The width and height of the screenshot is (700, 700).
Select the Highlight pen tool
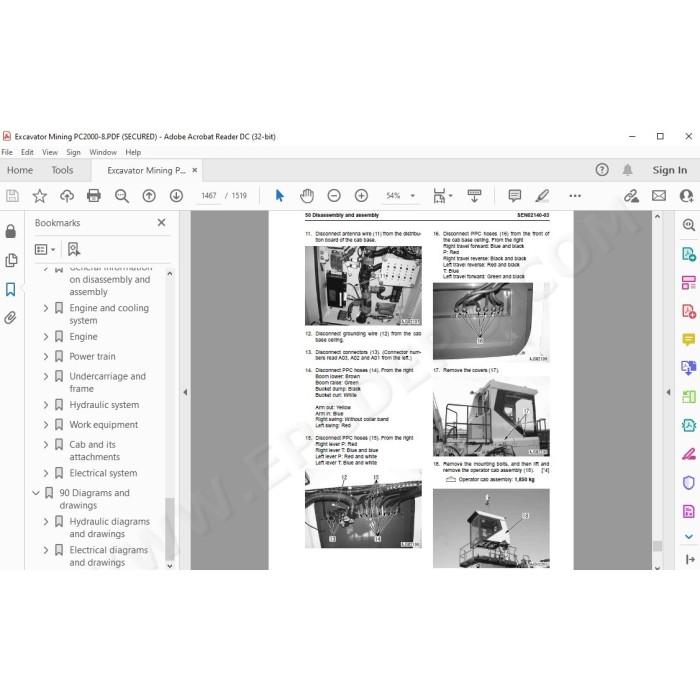pos(542,196)
